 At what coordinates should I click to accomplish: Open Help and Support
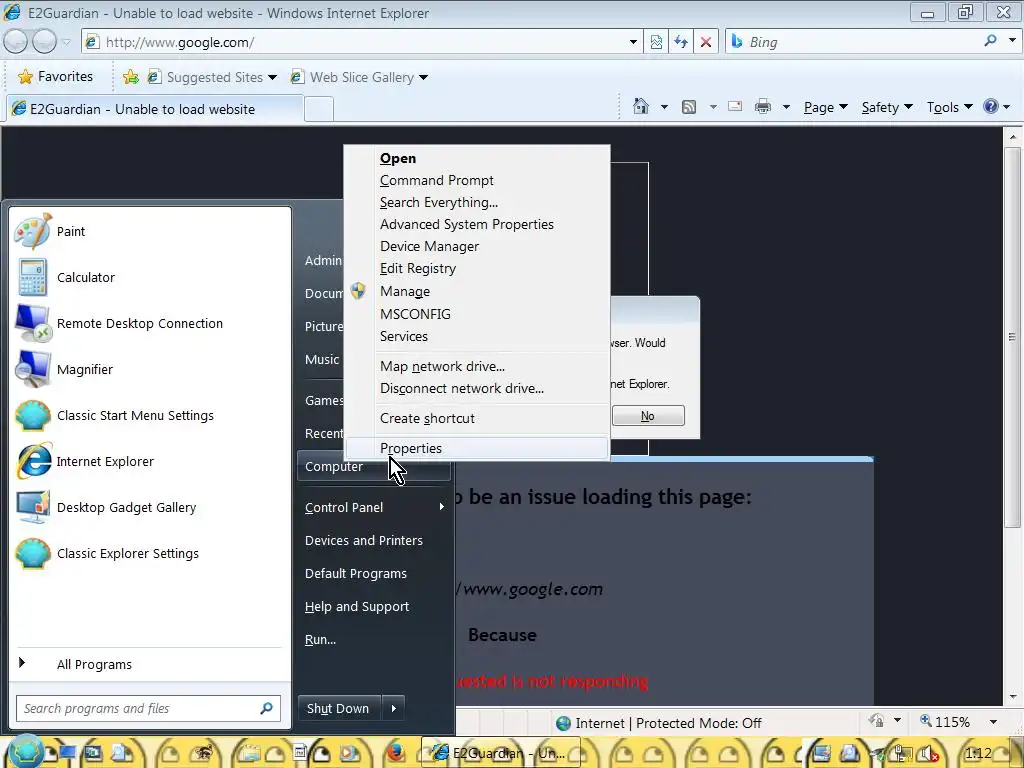point(374,607)
